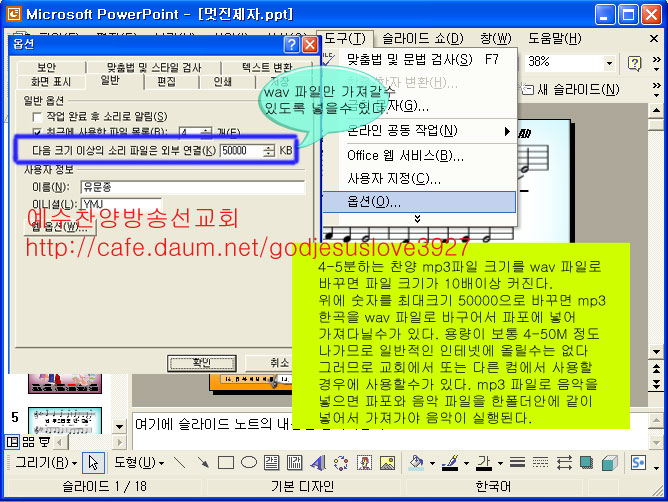Click the sound file size 50000 field

click(242, 150)
